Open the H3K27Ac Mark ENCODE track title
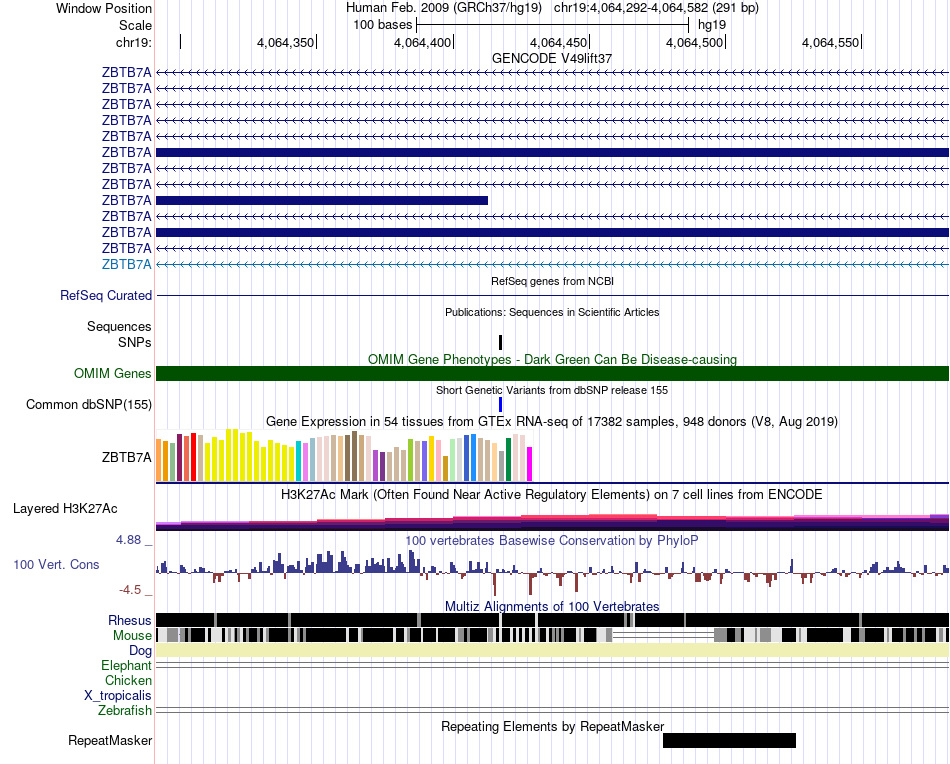The image size is (950, 764). 552,494
